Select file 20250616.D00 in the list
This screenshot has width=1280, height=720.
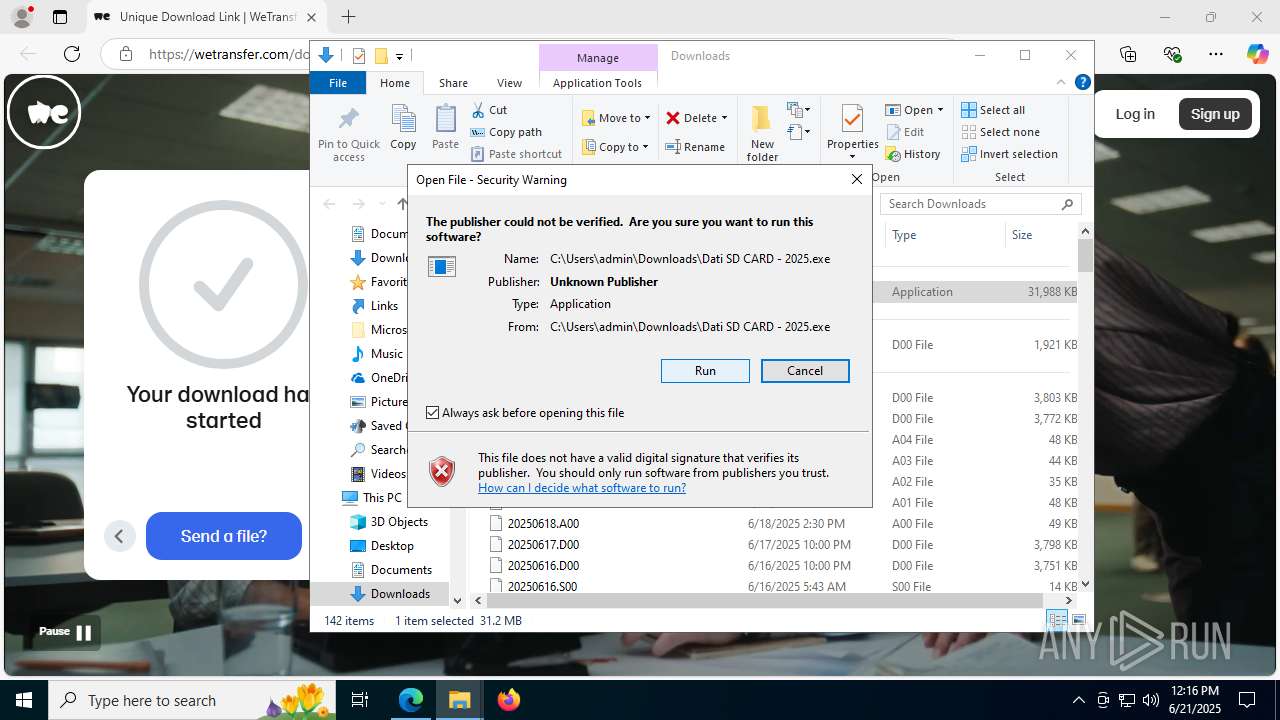(543, 566)
